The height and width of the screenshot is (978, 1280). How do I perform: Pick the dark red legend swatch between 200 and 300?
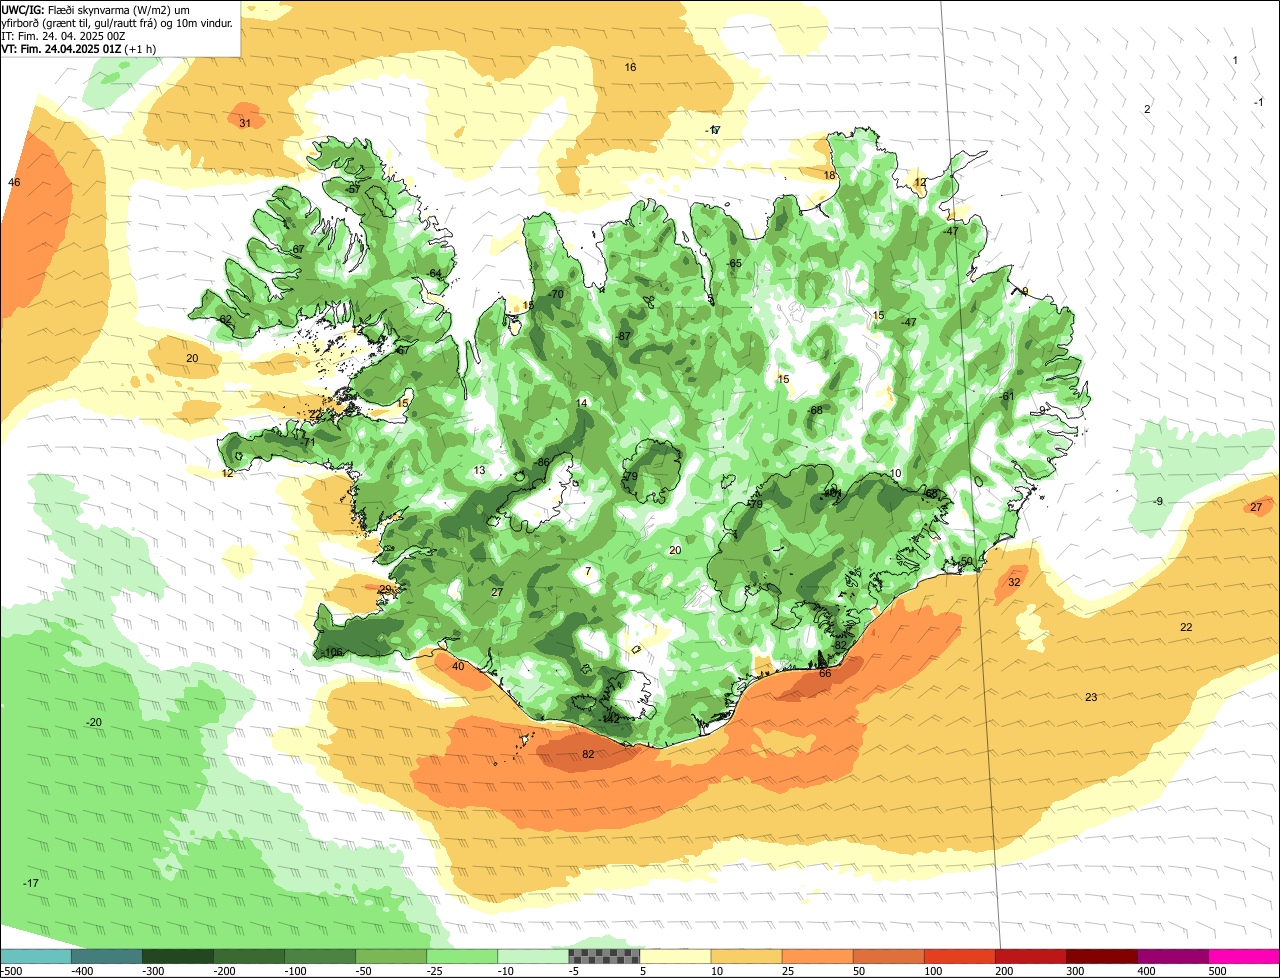click(x=1031, y=956)
